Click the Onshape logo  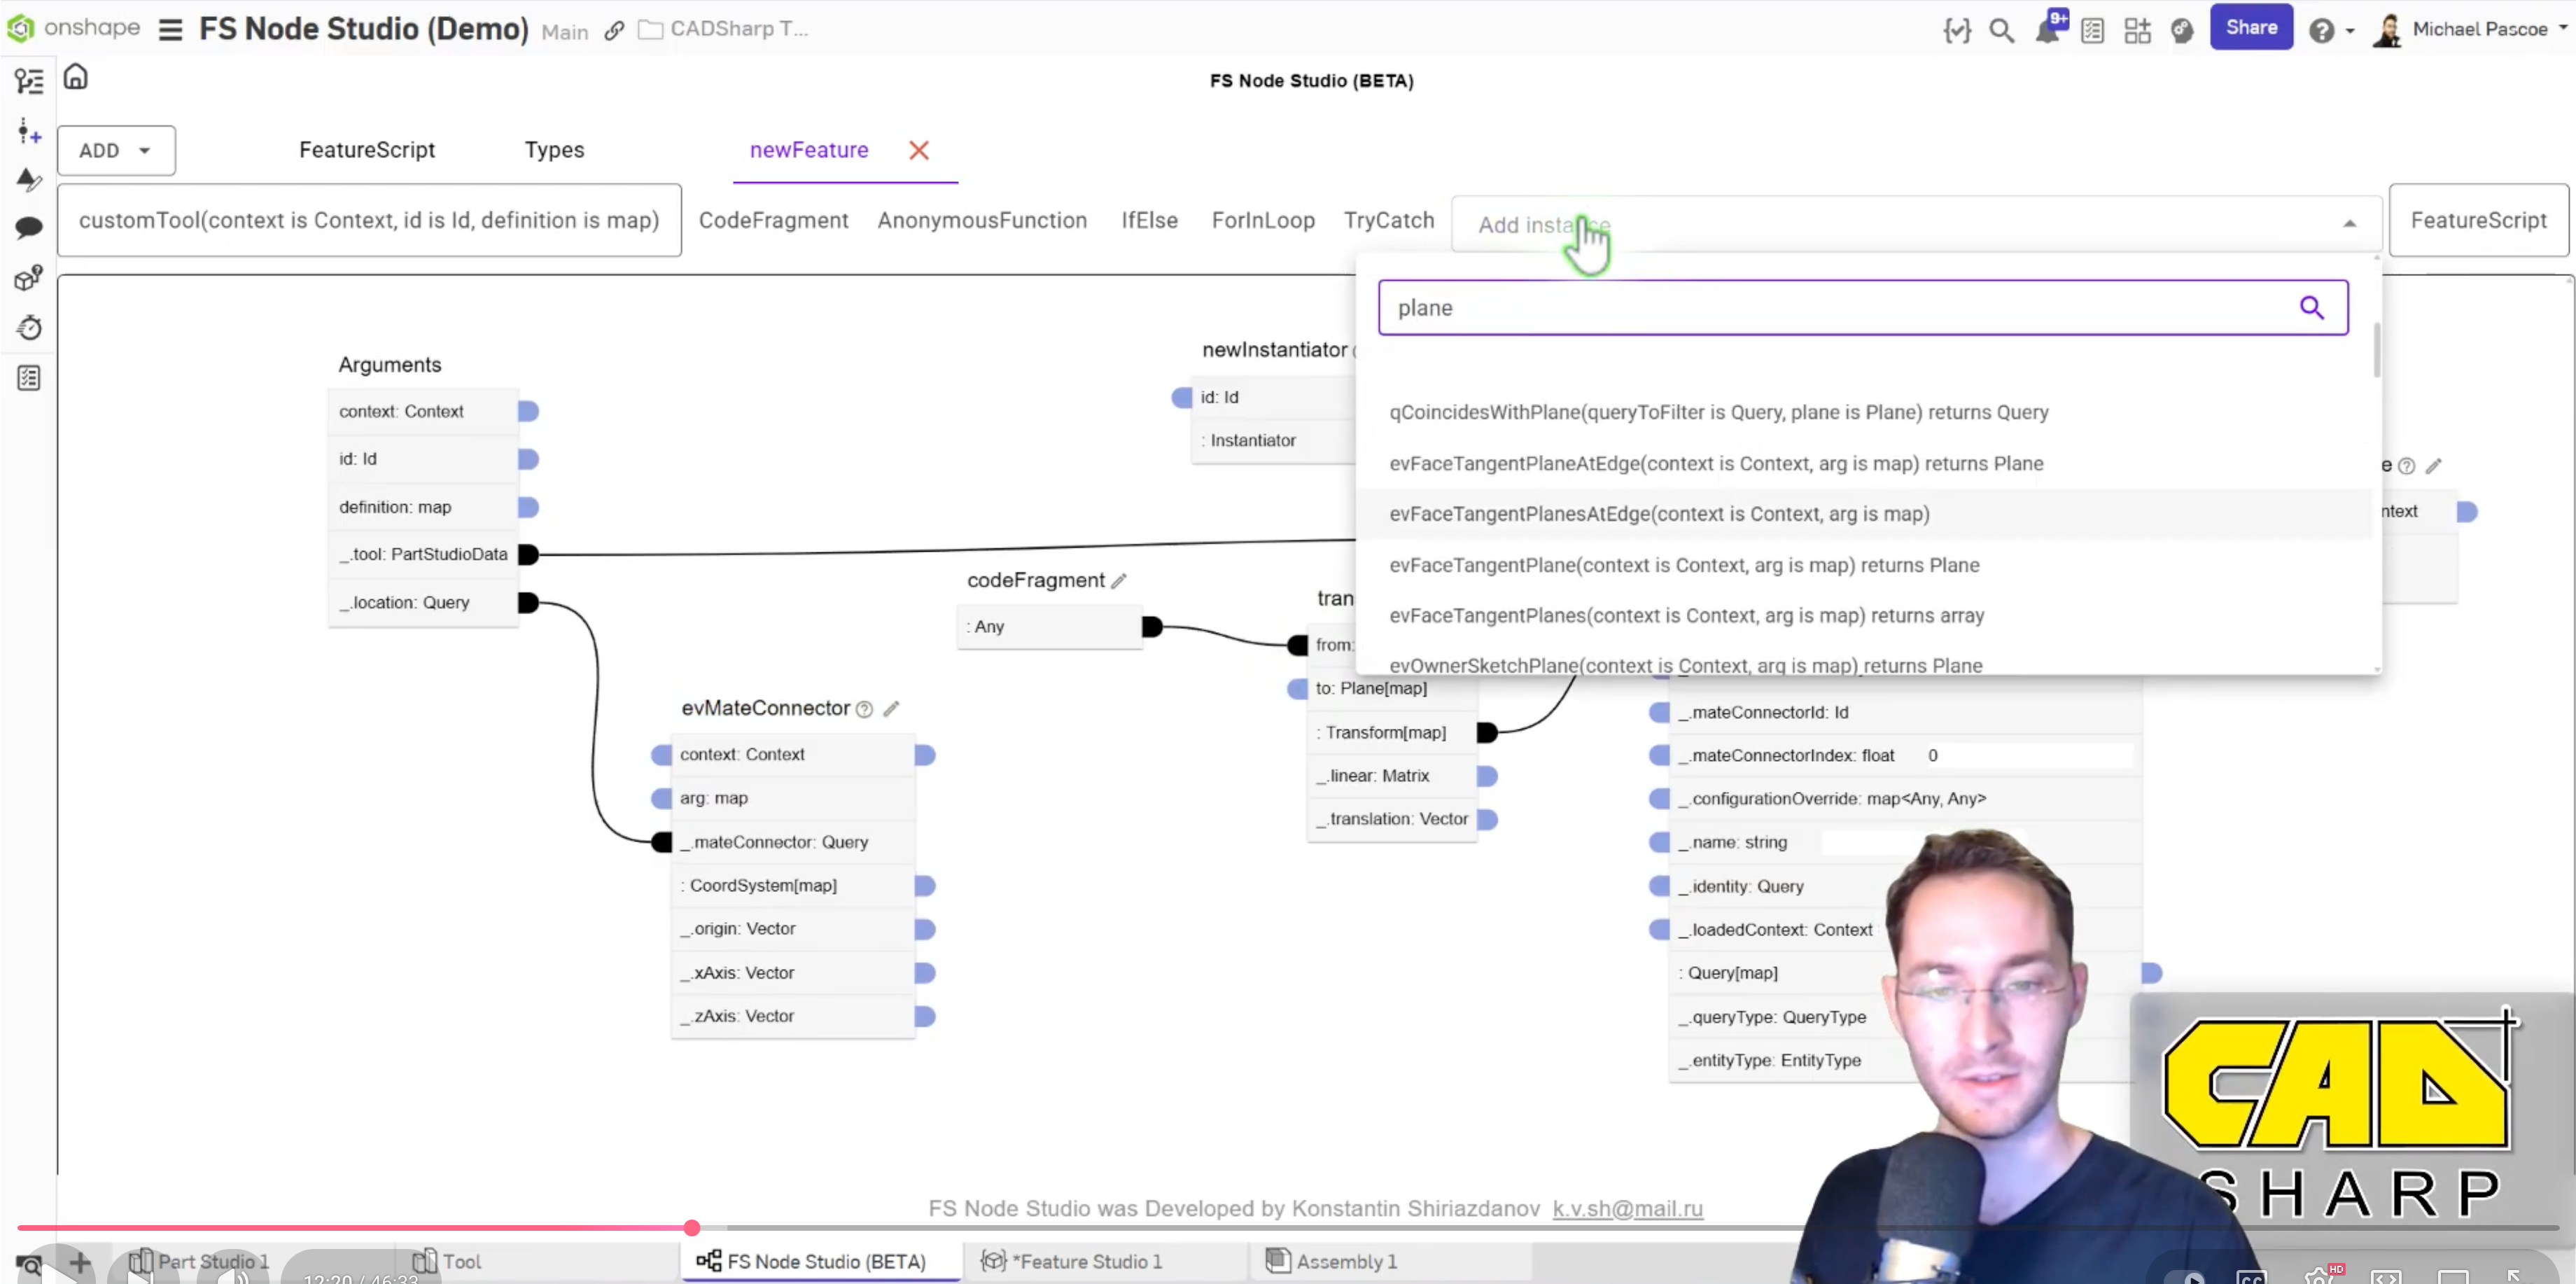(73, 28)
